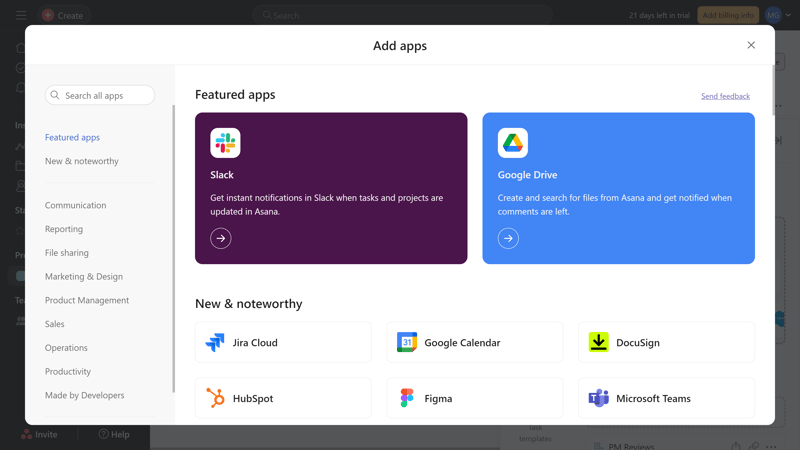Select Featured apps category
Image resolution: width=800 pixels, height=450 pixels.
72,137
